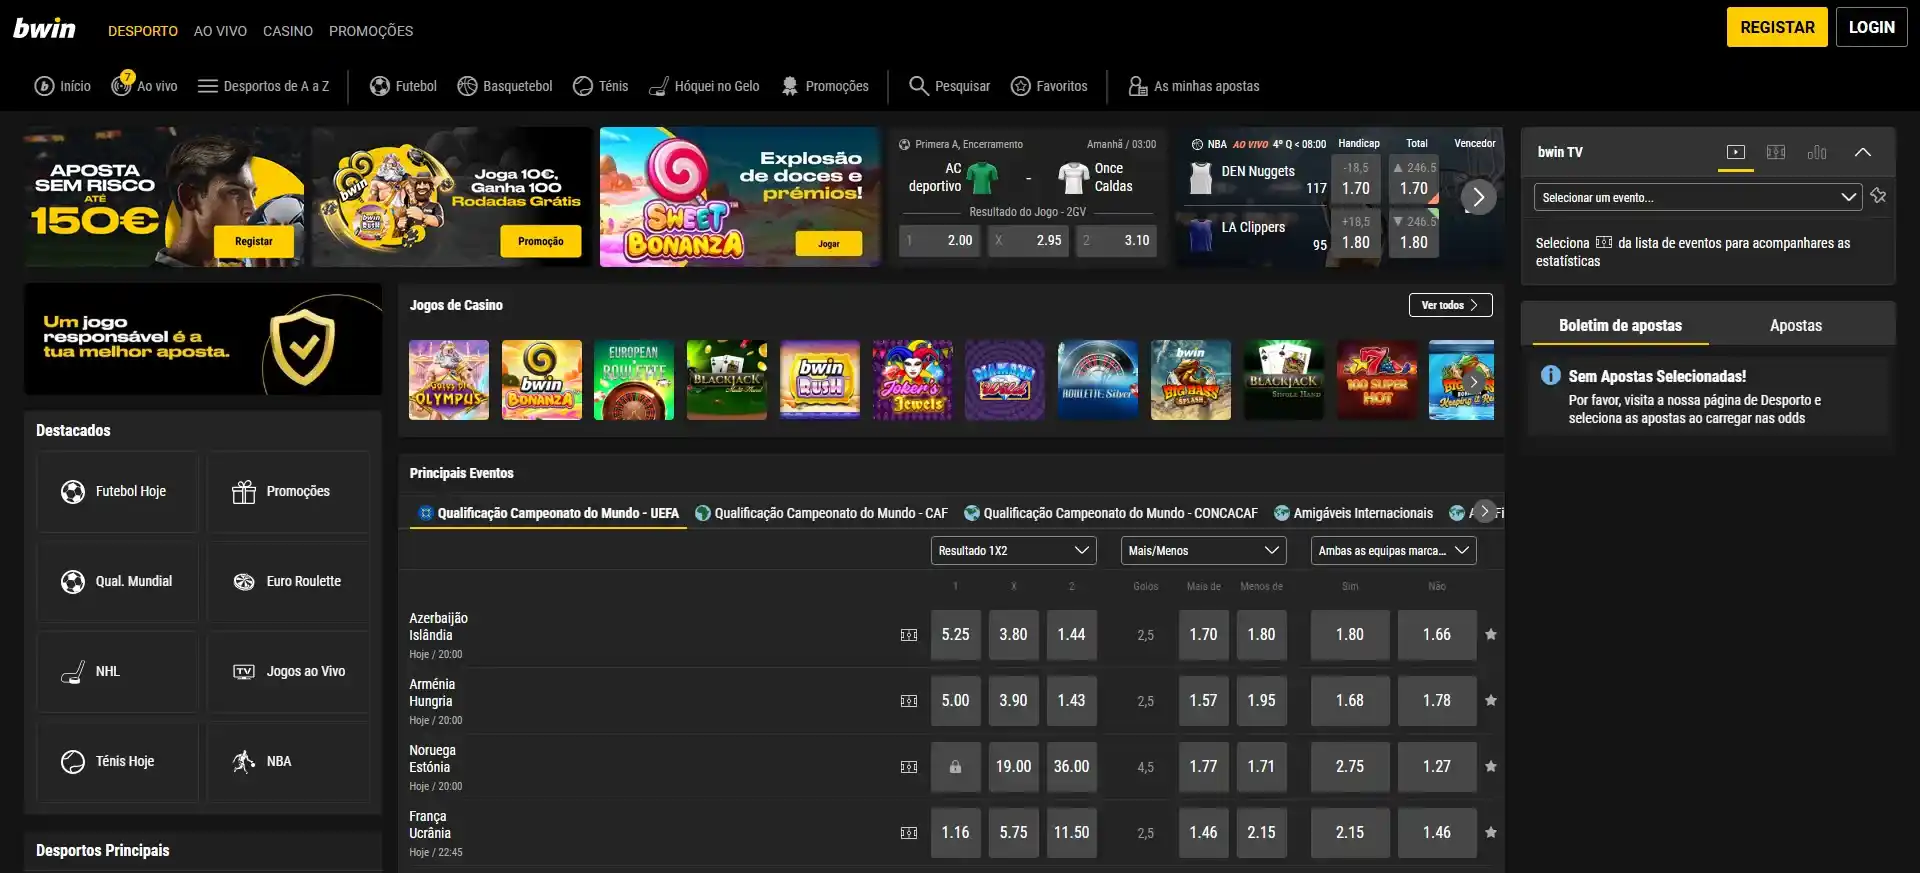1920x873 pixels.
Task: Open Desportos de A a Z menu
Action: [x=263, y=86]
